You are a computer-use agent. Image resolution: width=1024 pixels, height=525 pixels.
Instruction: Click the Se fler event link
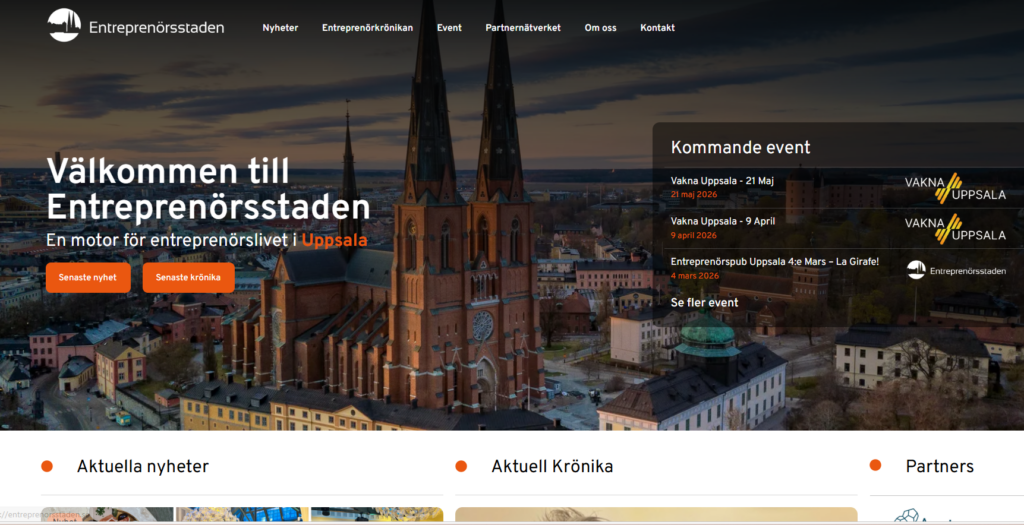[x=704, y=302]
